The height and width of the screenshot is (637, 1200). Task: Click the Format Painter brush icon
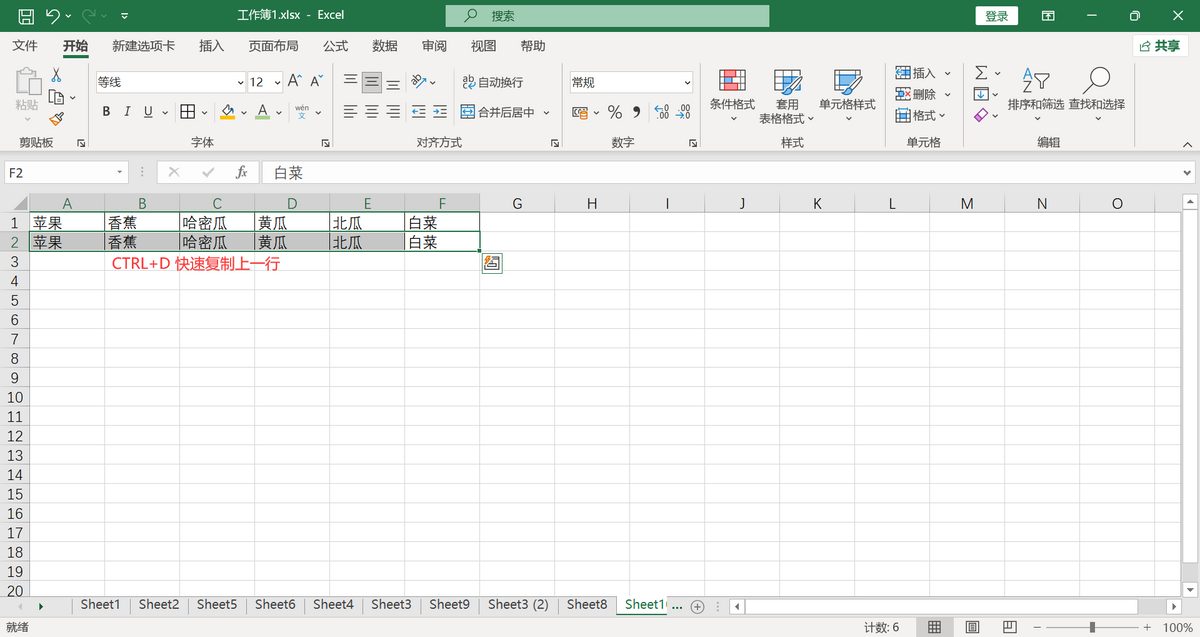point(56,119)
